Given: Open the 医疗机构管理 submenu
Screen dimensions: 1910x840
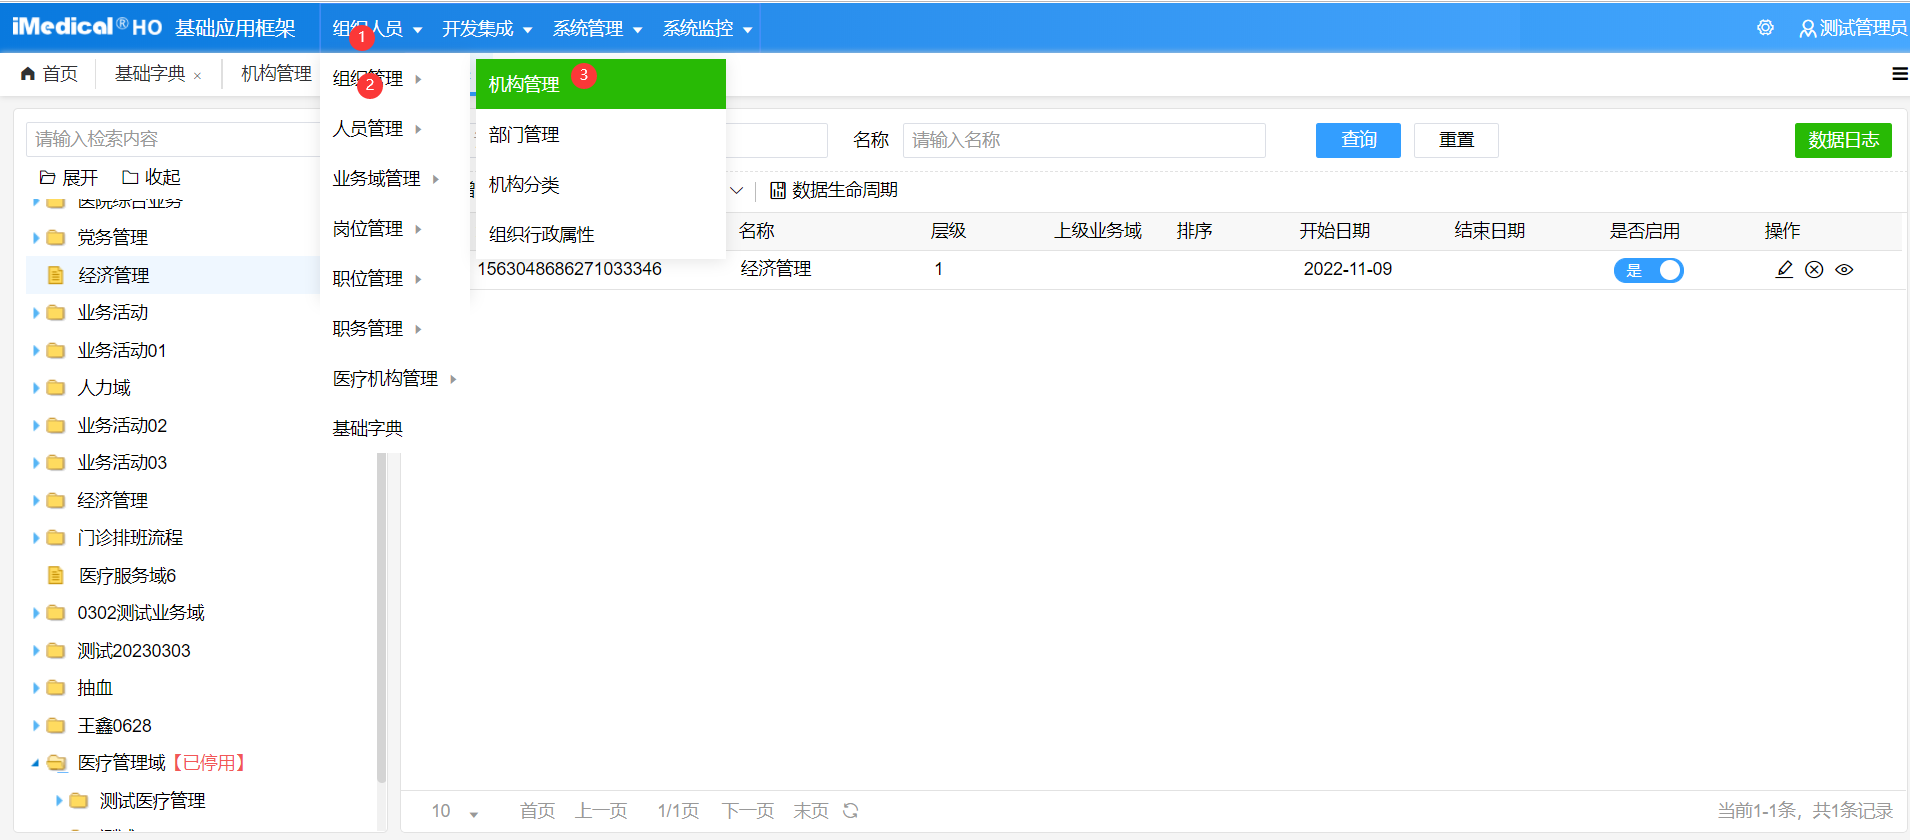Looking at the screenshot, I should (x=394, y=379).
